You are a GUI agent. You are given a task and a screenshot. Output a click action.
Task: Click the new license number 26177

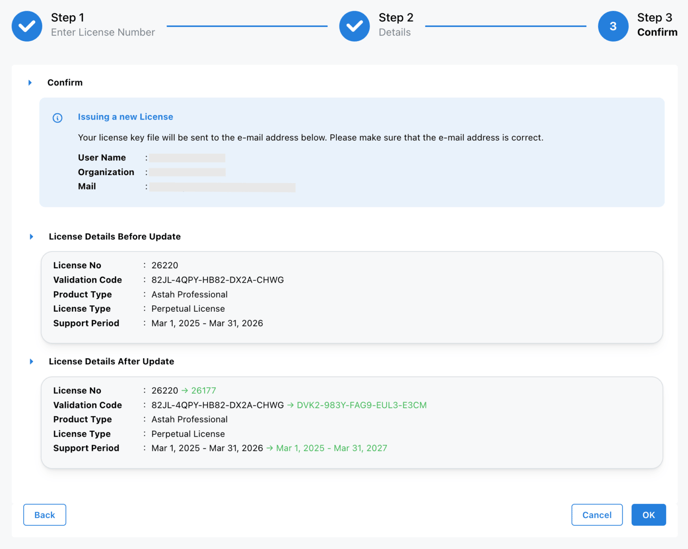203,391
